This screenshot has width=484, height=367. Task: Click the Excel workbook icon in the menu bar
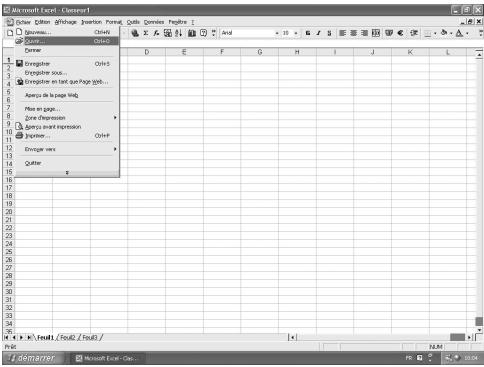10,22
